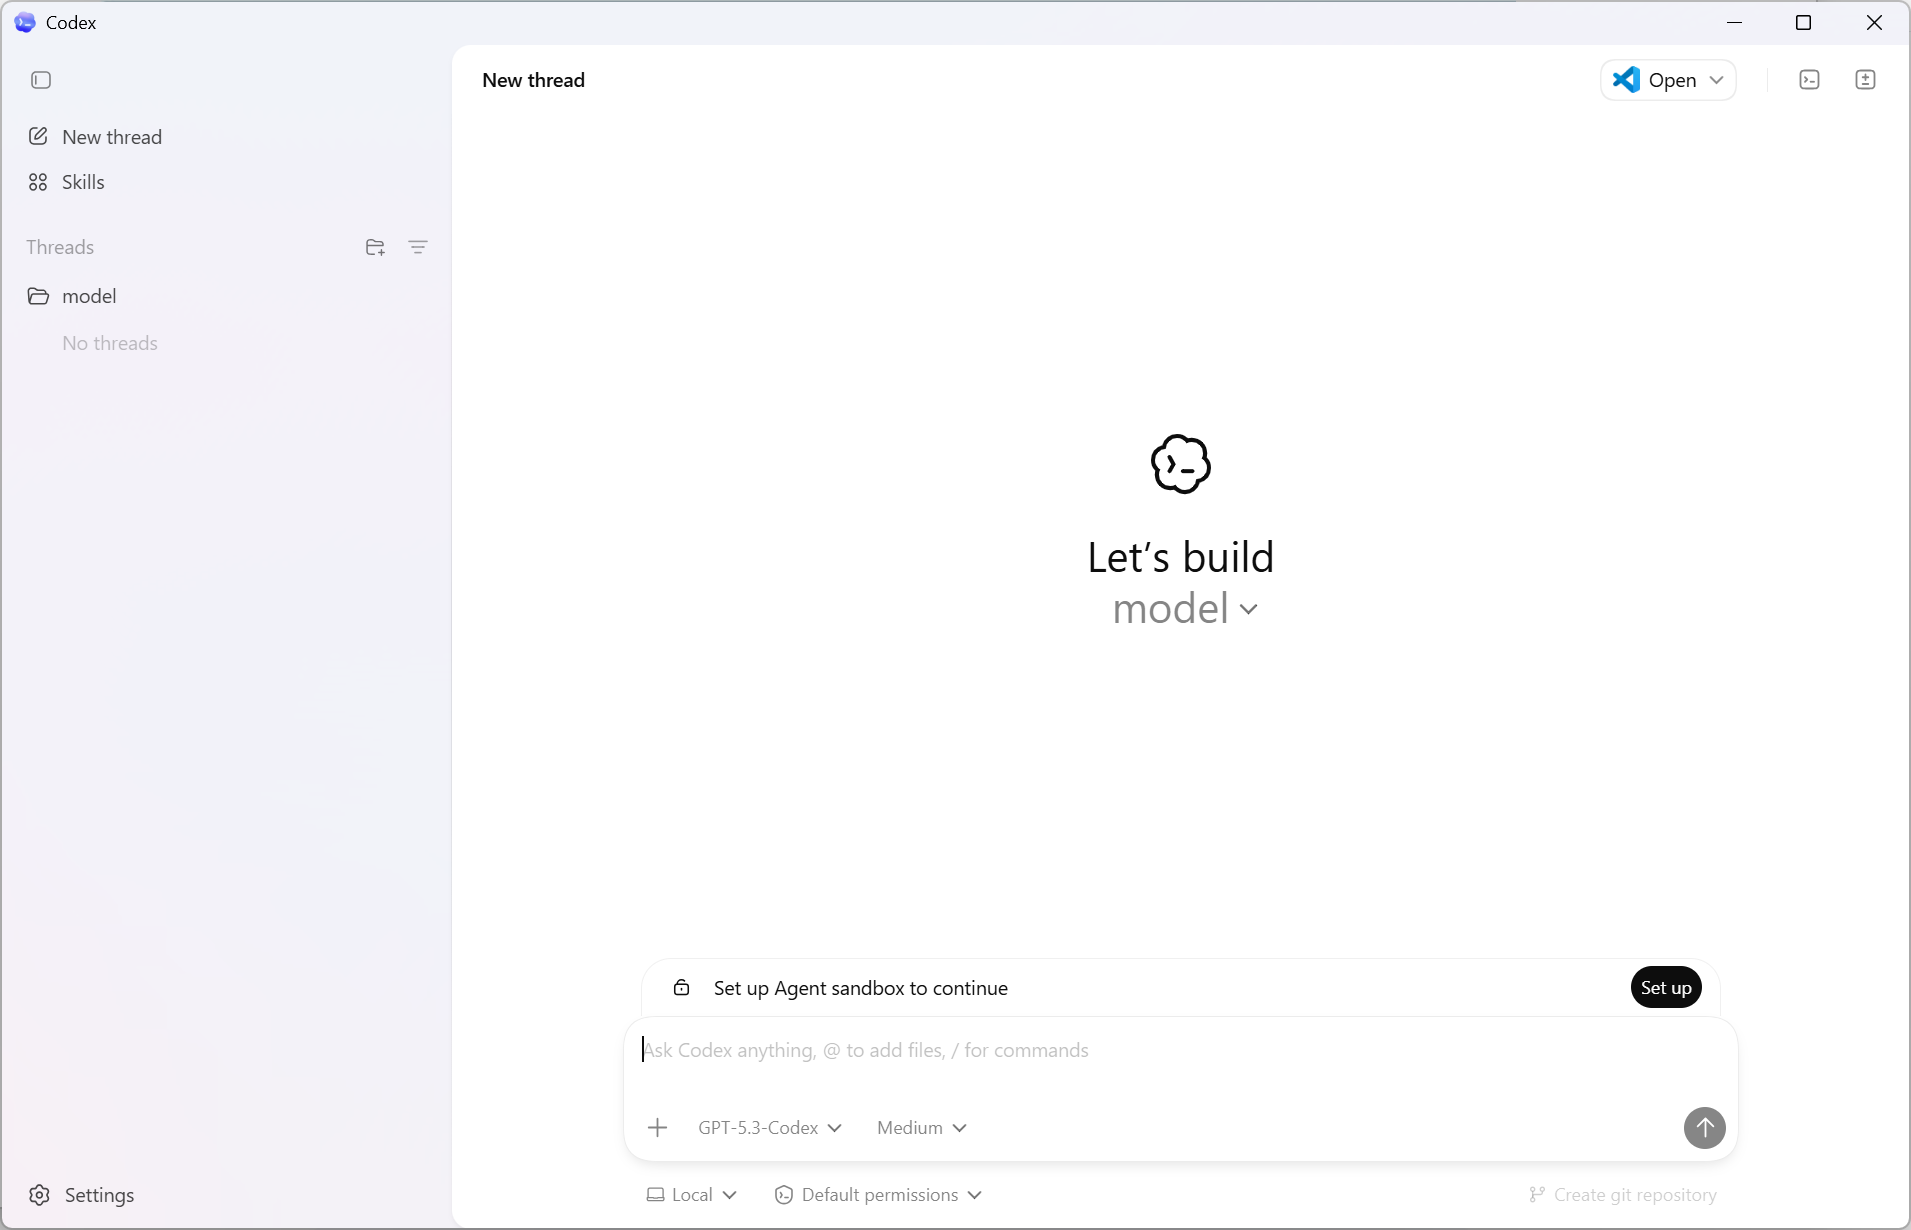Viewport: 1911px width, 1230px height.
Task: Click the 'Threads' section heading
Action: pyautogui.click(x=60, y=247)
